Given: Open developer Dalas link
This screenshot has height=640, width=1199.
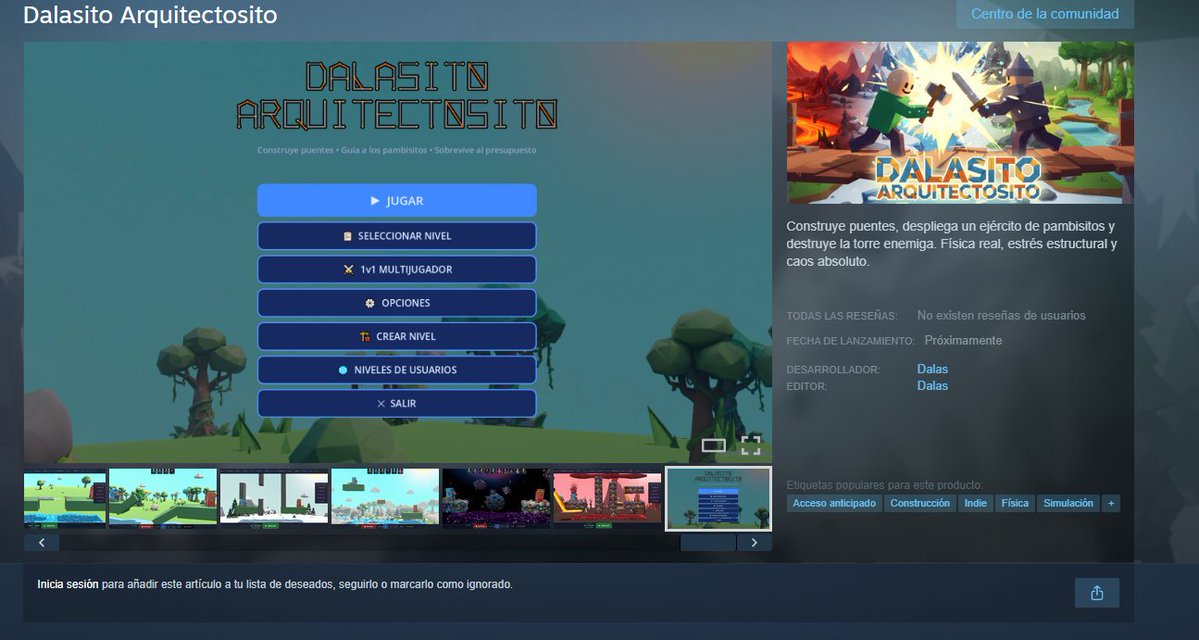Looking at the screenshot, I should [x=932, y=369].
